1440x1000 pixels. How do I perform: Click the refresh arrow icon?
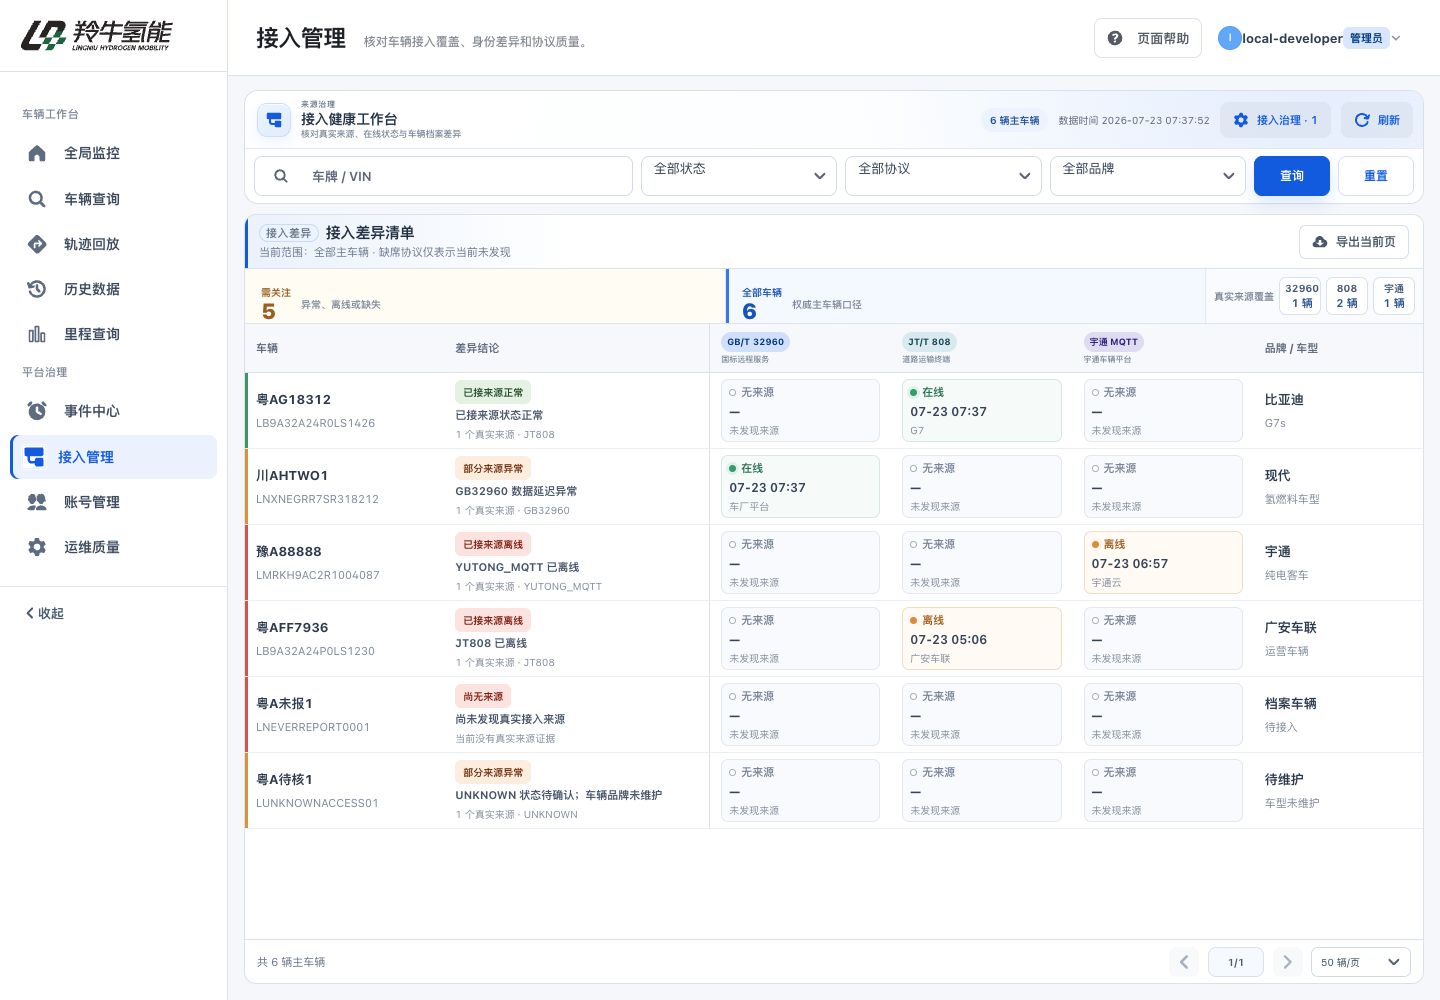[x=1362, y=120]
